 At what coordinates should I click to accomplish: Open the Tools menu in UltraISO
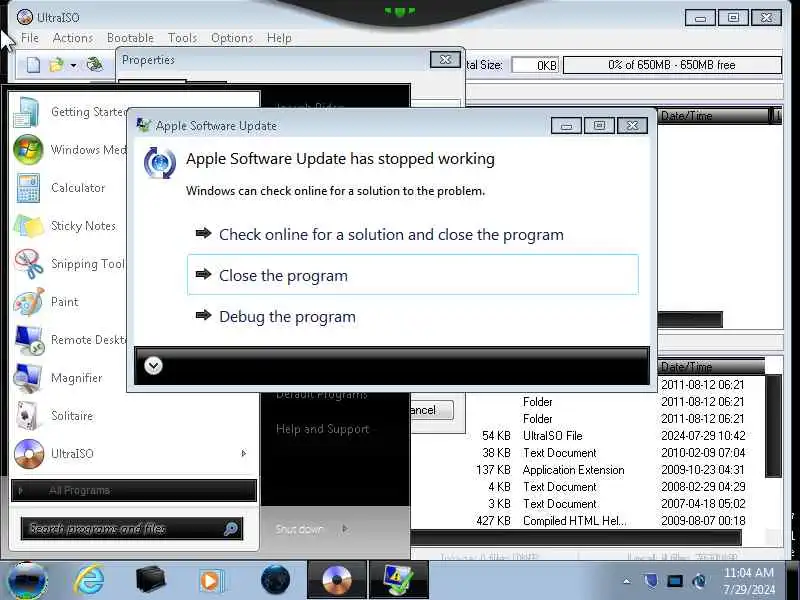tap(183, 38)
